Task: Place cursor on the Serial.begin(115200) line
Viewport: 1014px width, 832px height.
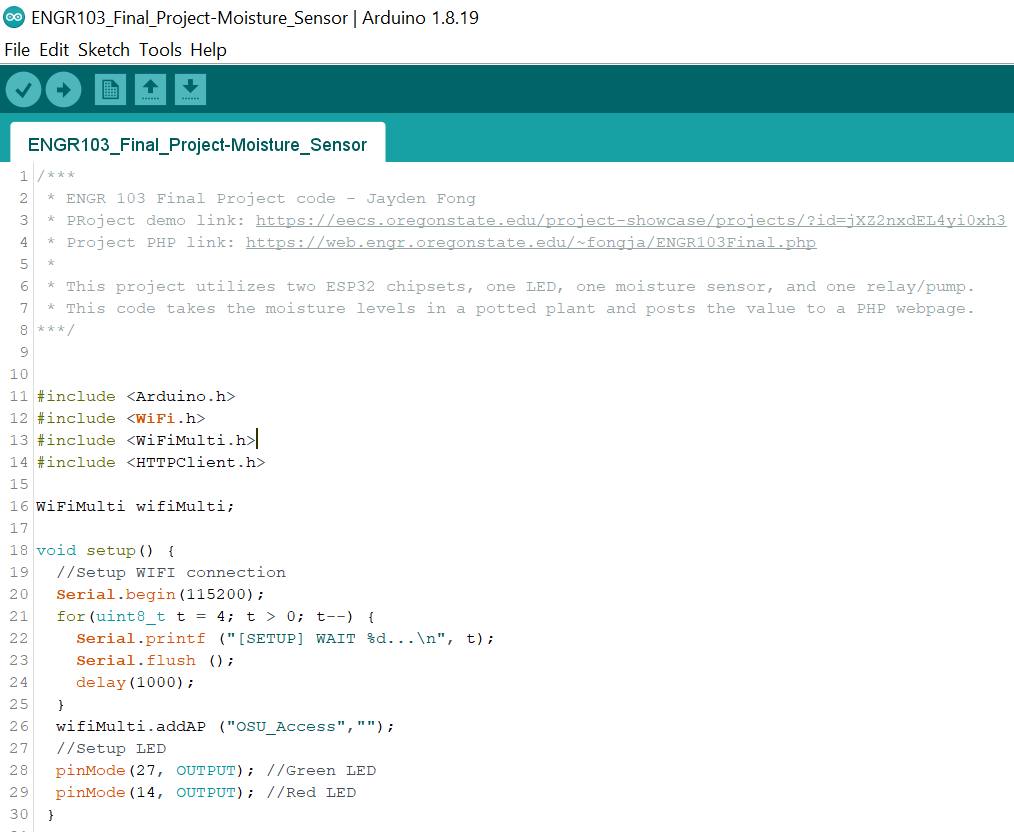Action: (160, 594)
